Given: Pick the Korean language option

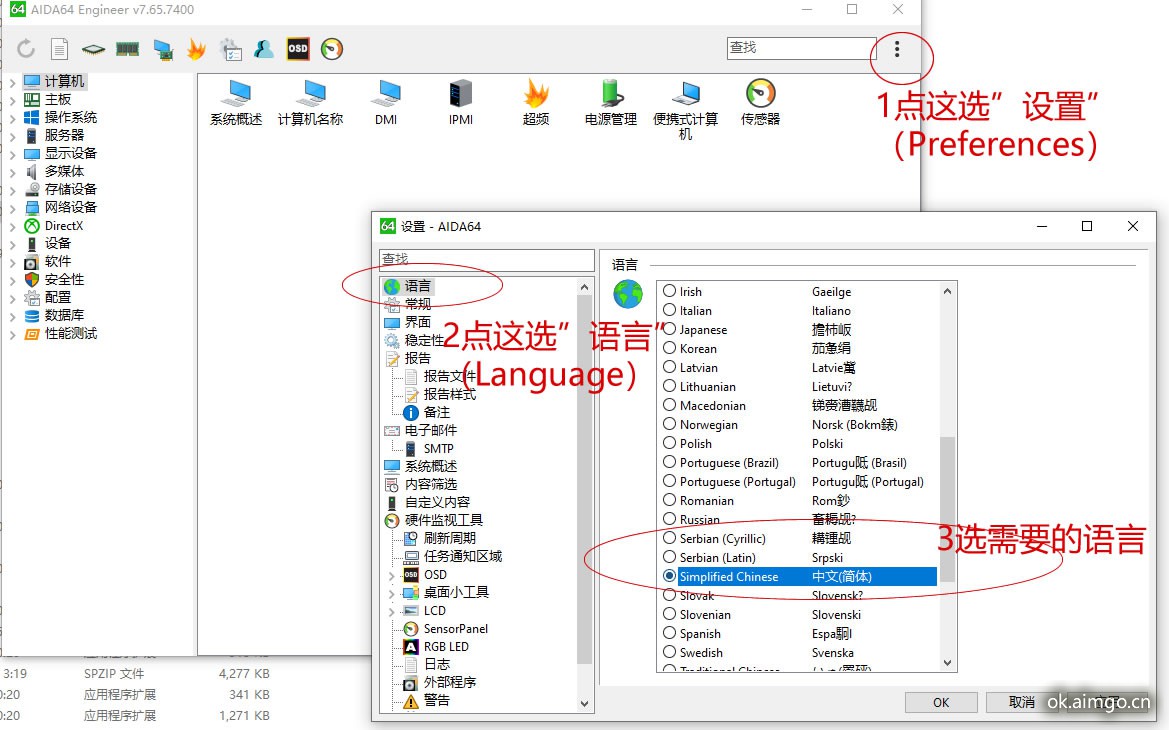Looking at the screenshot, I should coord(669,348).
